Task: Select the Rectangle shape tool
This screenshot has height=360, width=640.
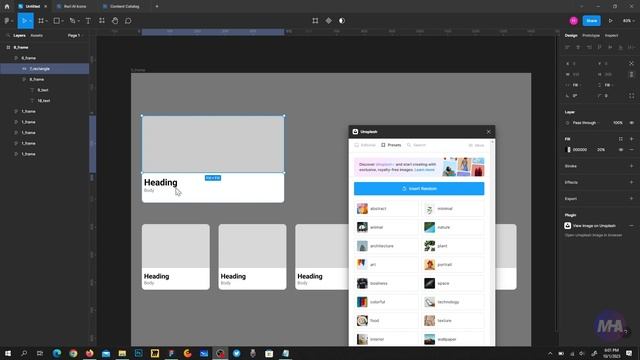Action: pos(57,21)
